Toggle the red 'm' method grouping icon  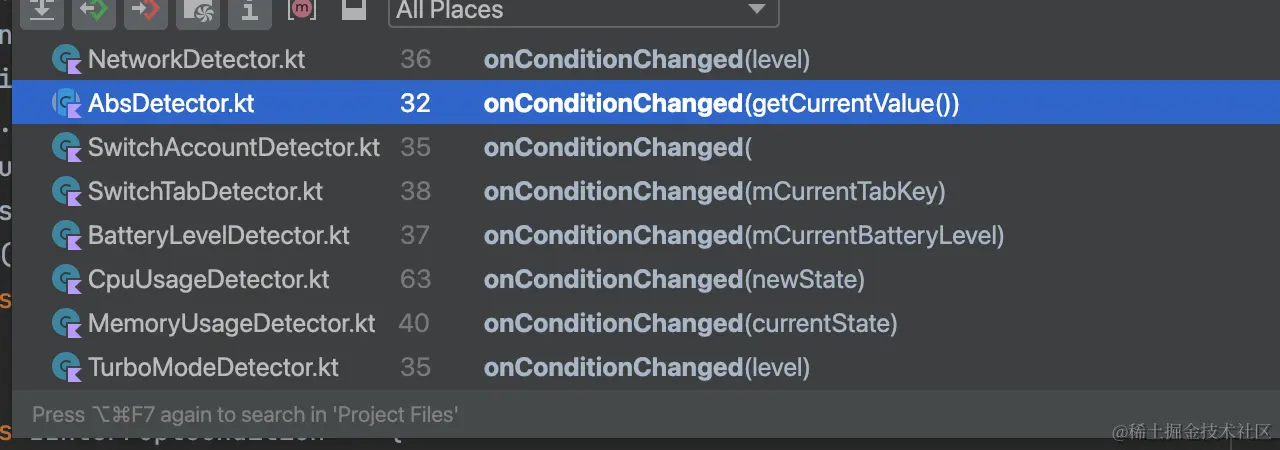coord(302,9)
